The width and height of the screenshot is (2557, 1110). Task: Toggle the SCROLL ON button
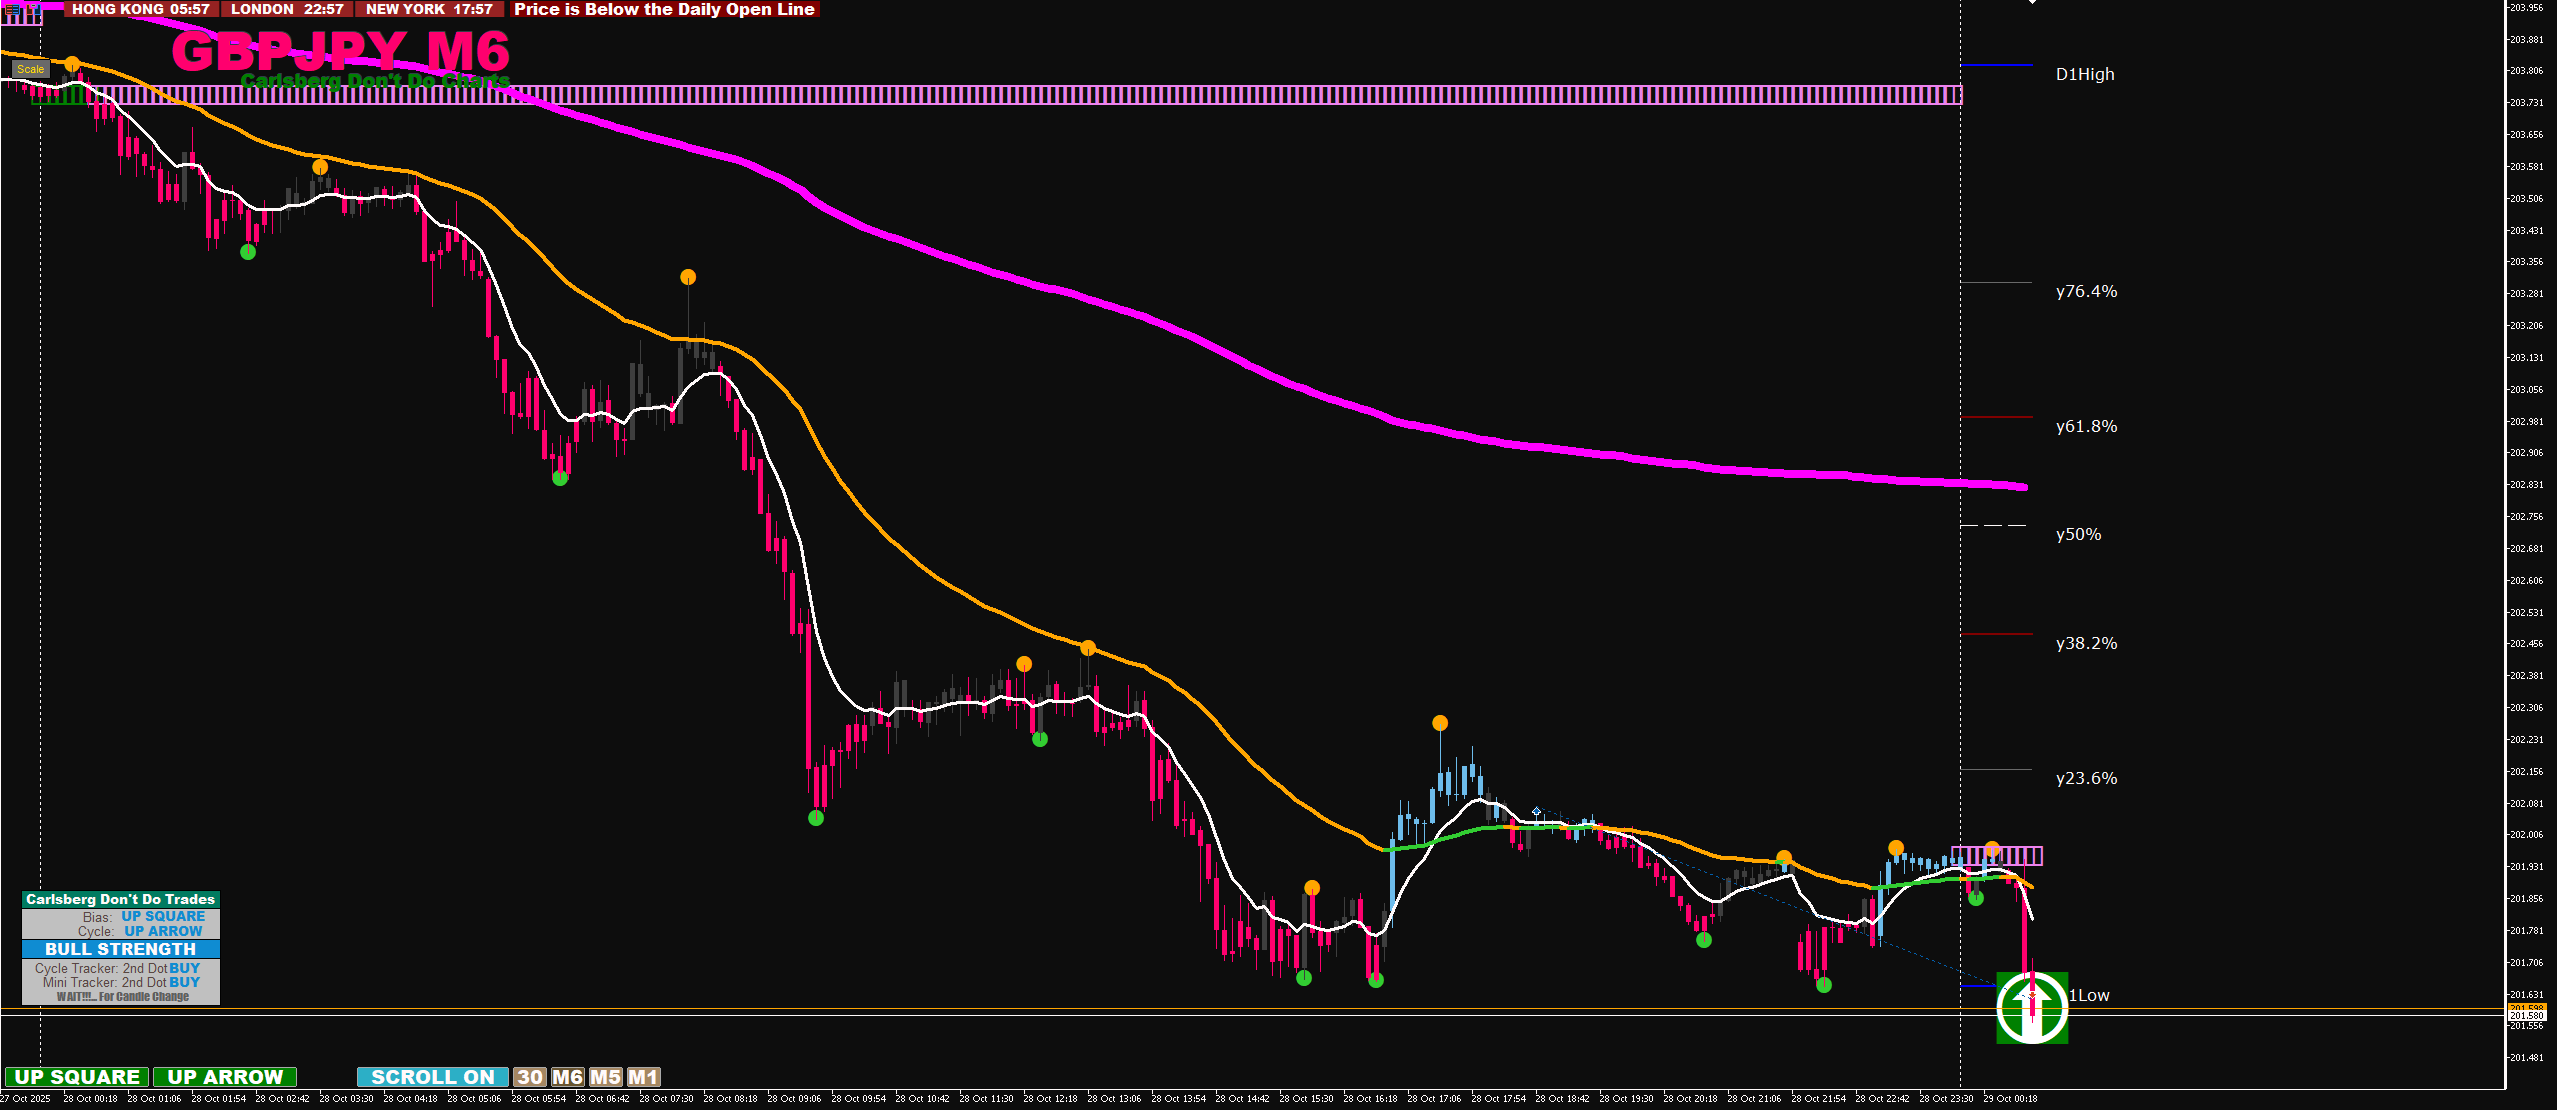point(432,1077)
